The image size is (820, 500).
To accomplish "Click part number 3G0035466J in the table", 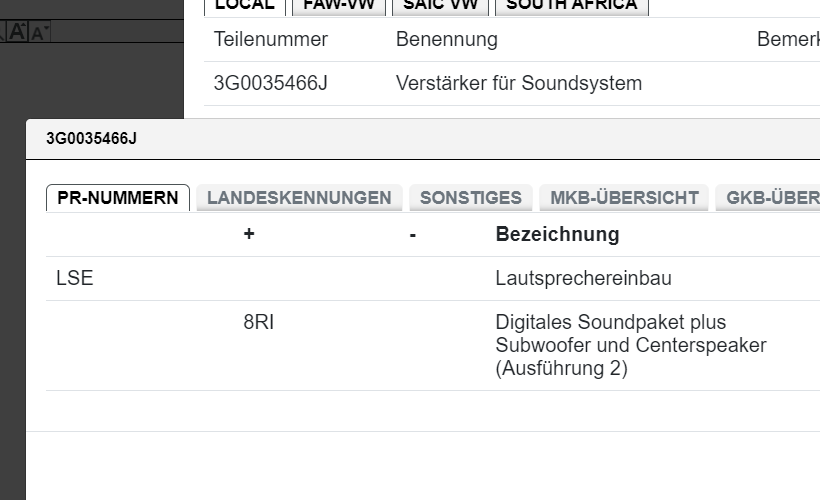I will [270, 83].
